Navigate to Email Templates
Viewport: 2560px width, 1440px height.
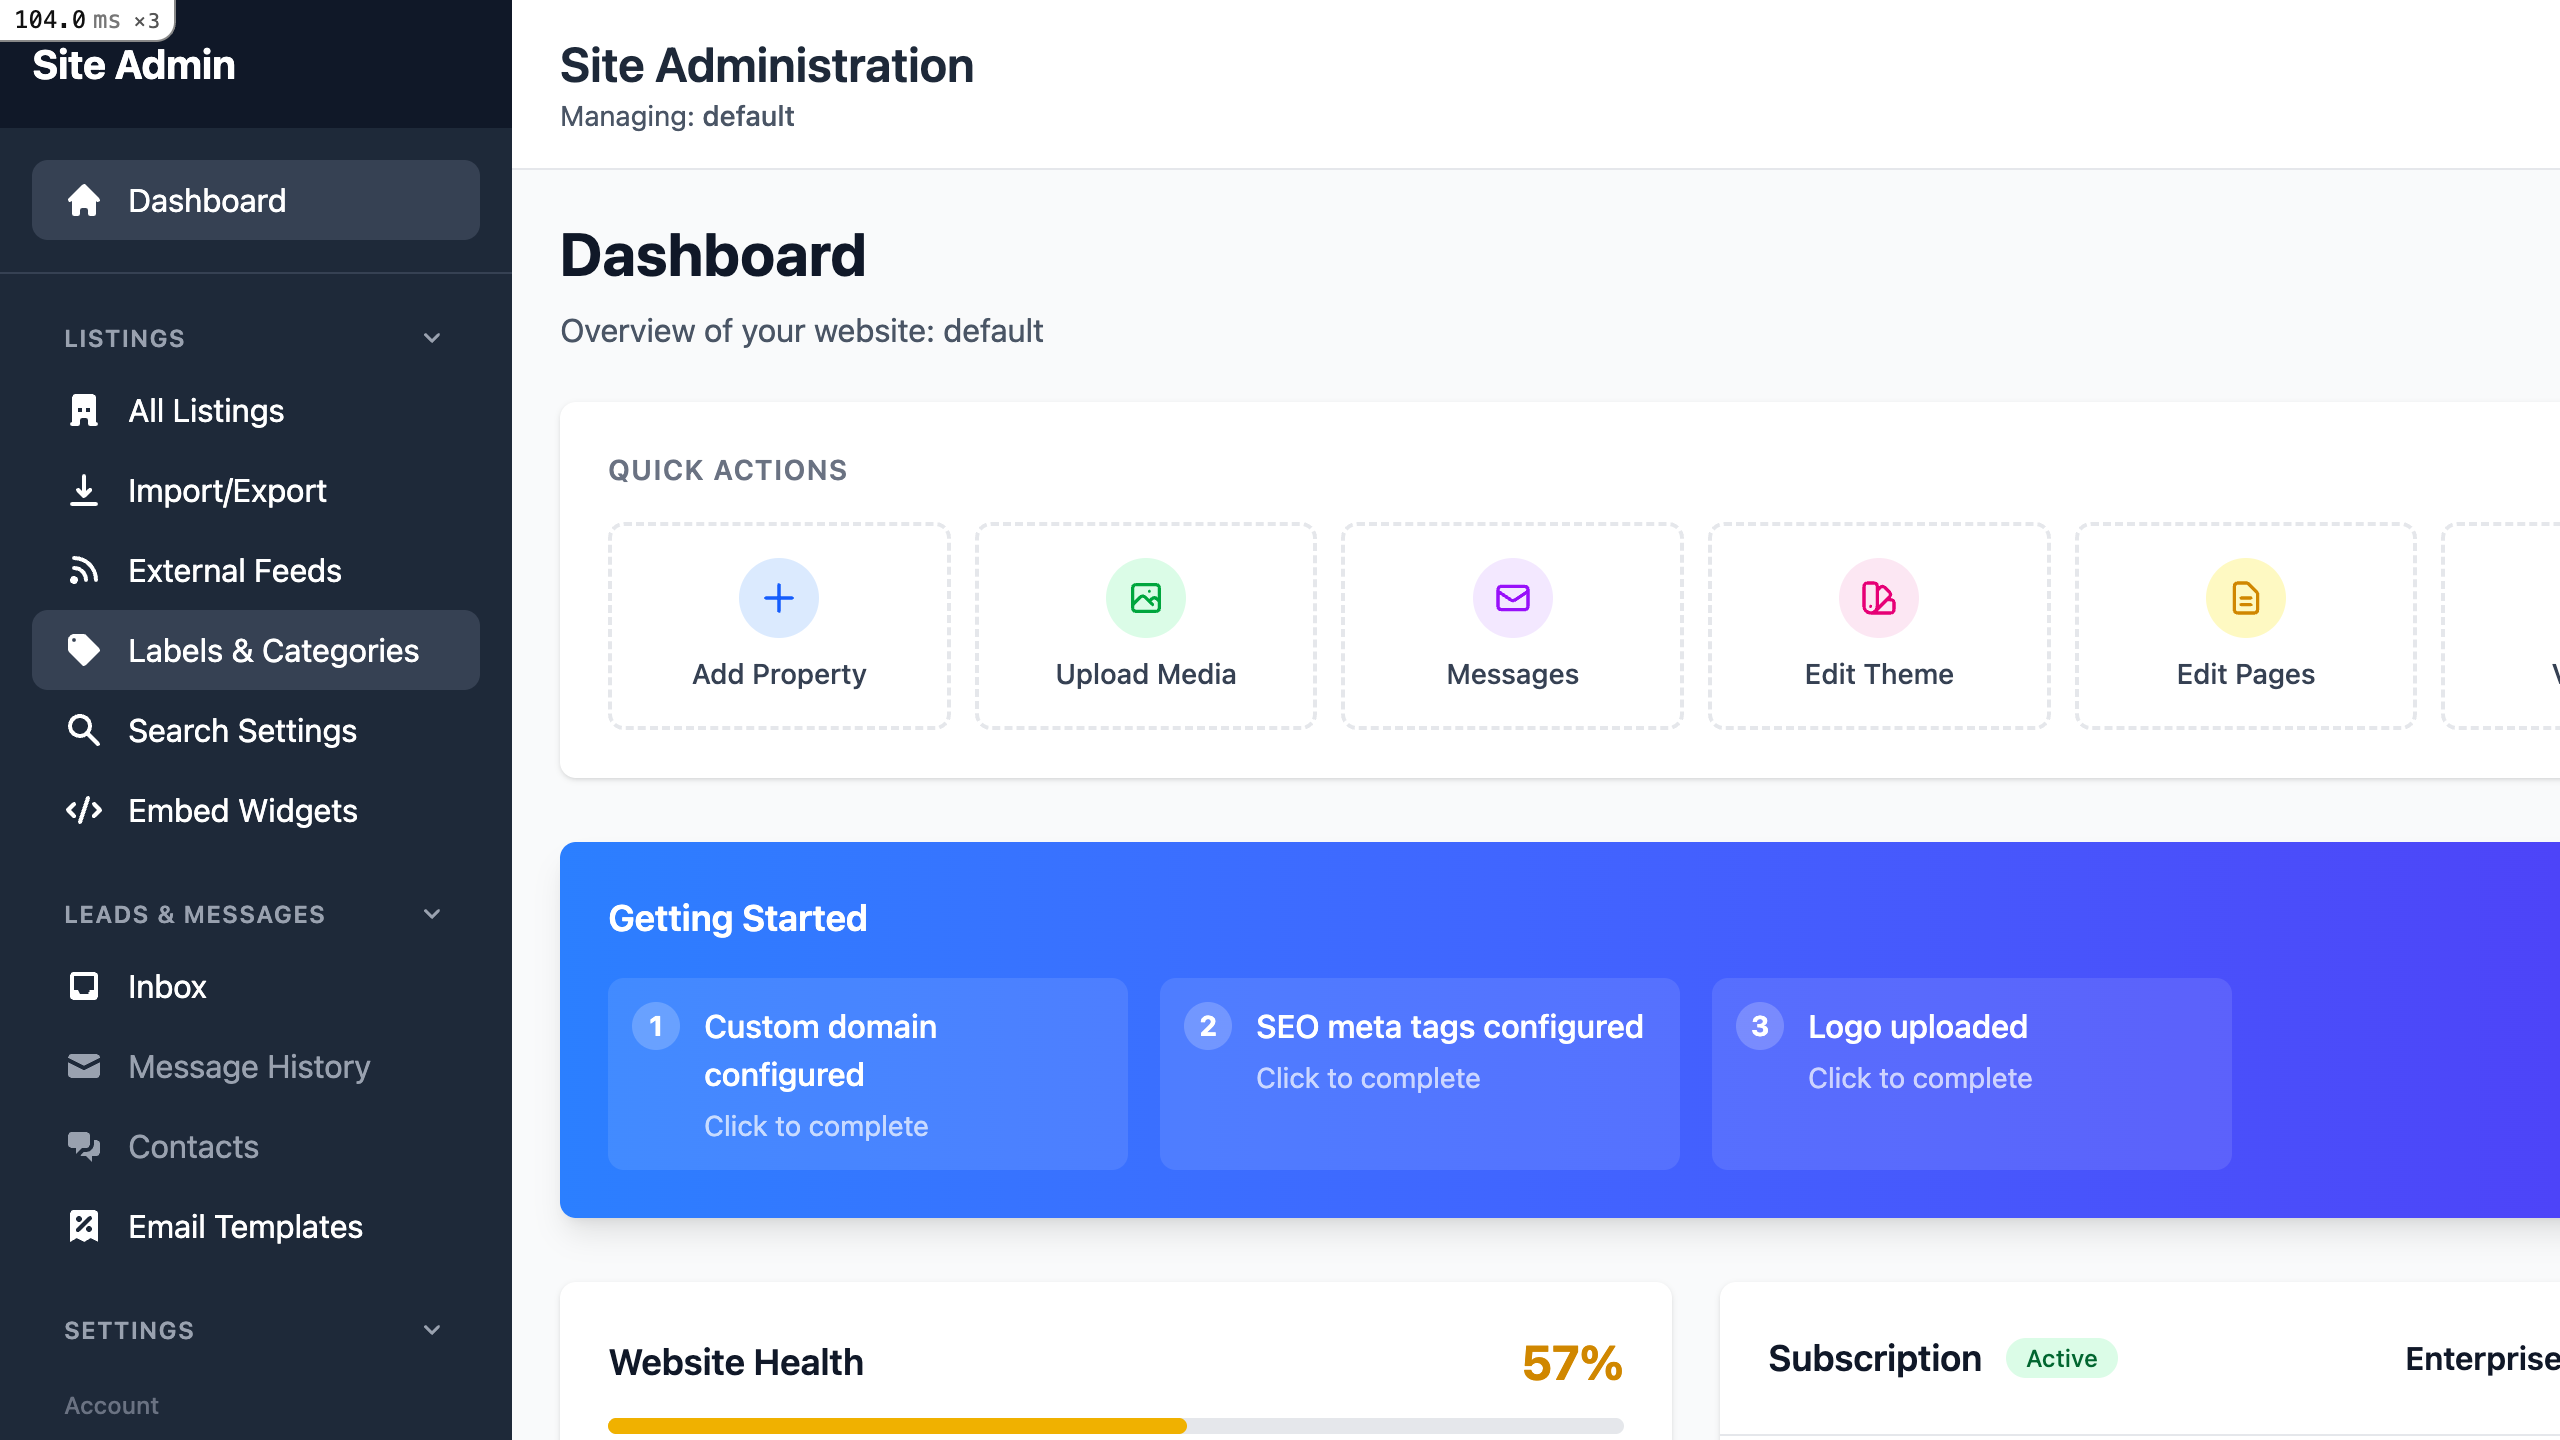click(245, 1226)
